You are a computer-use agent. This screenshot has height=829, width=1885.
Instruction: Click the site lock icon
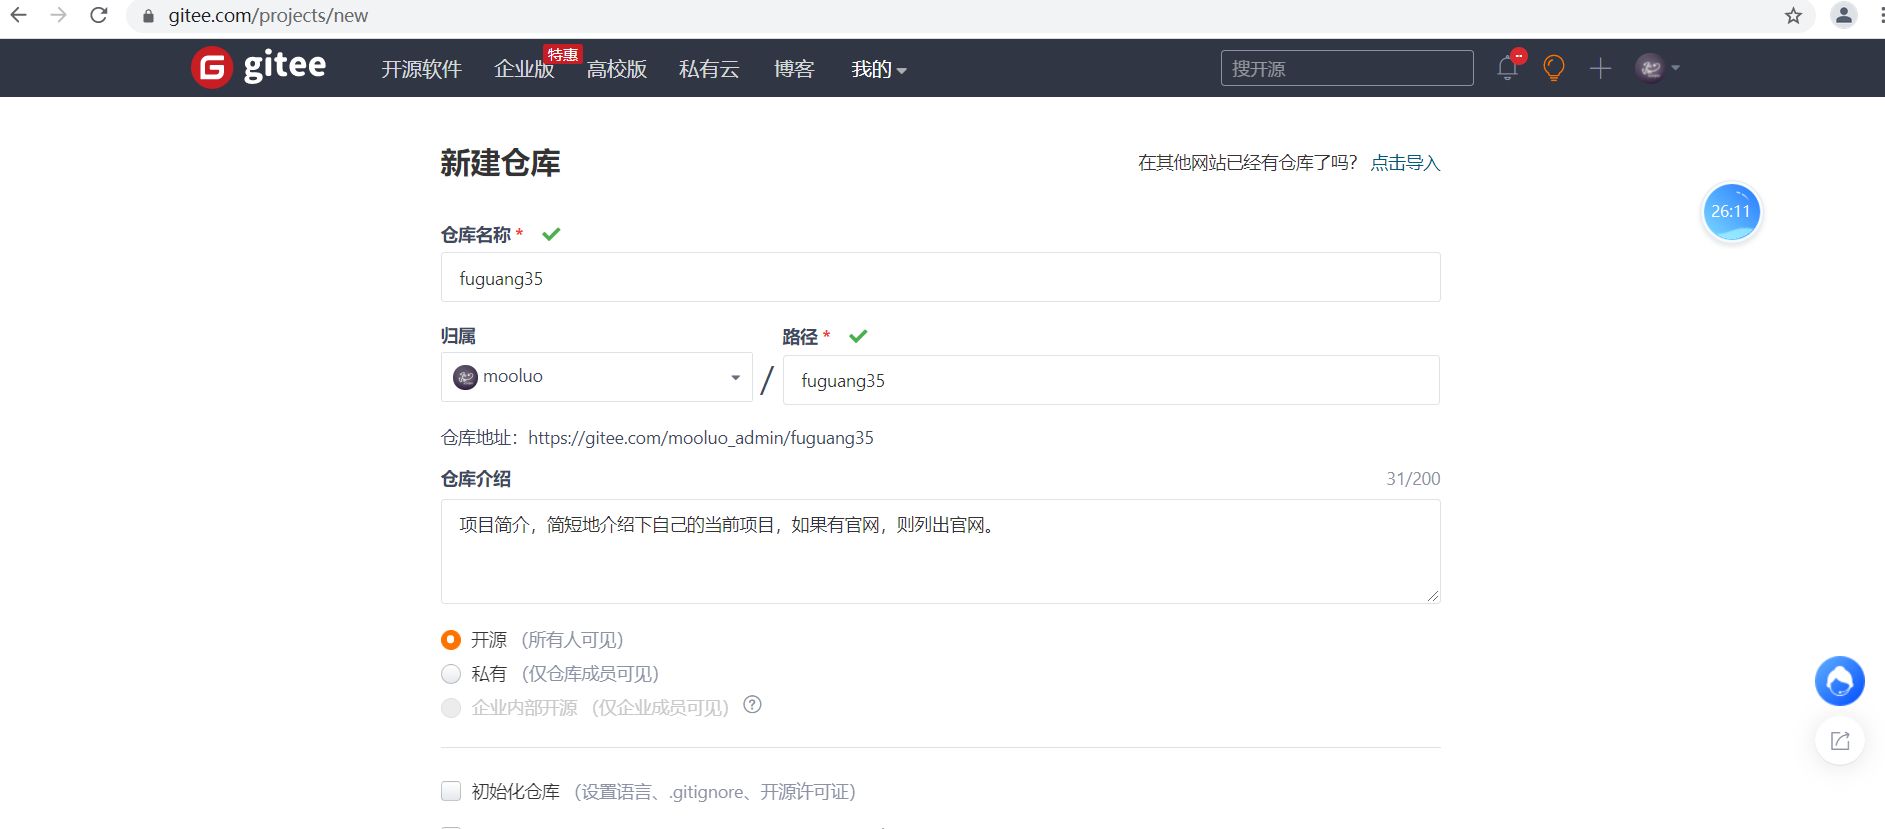pyautogui.click(x=148, y=16)
